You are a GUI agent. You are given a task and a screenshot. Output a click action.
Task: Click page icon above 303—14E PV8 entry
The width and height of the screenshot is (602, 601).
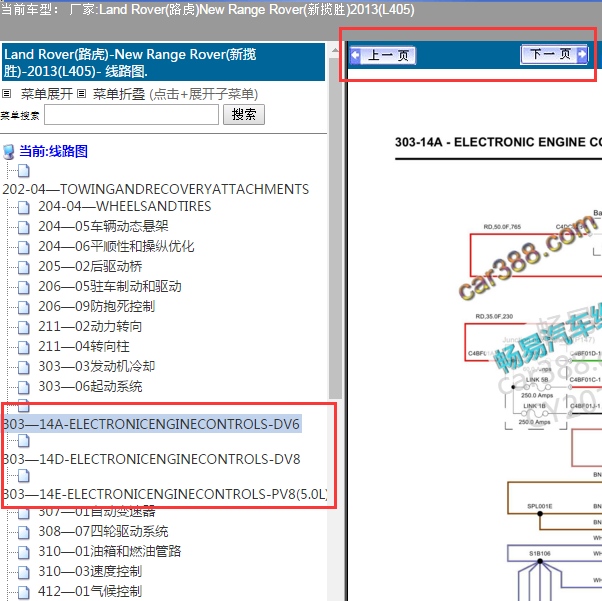click(x=23, y=476)
